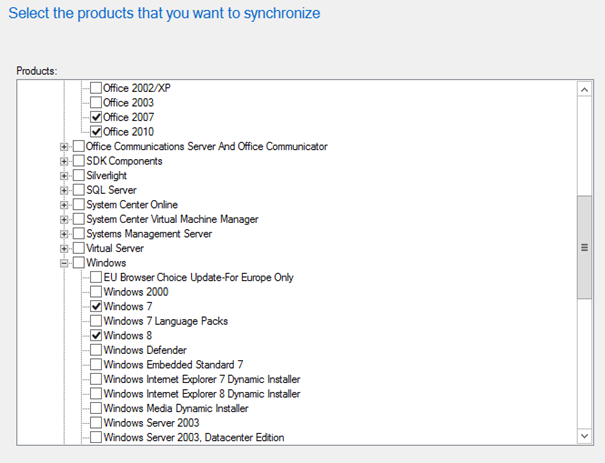Expand the Silverlight node
This screenshot has width=605, height=463.
64,176
